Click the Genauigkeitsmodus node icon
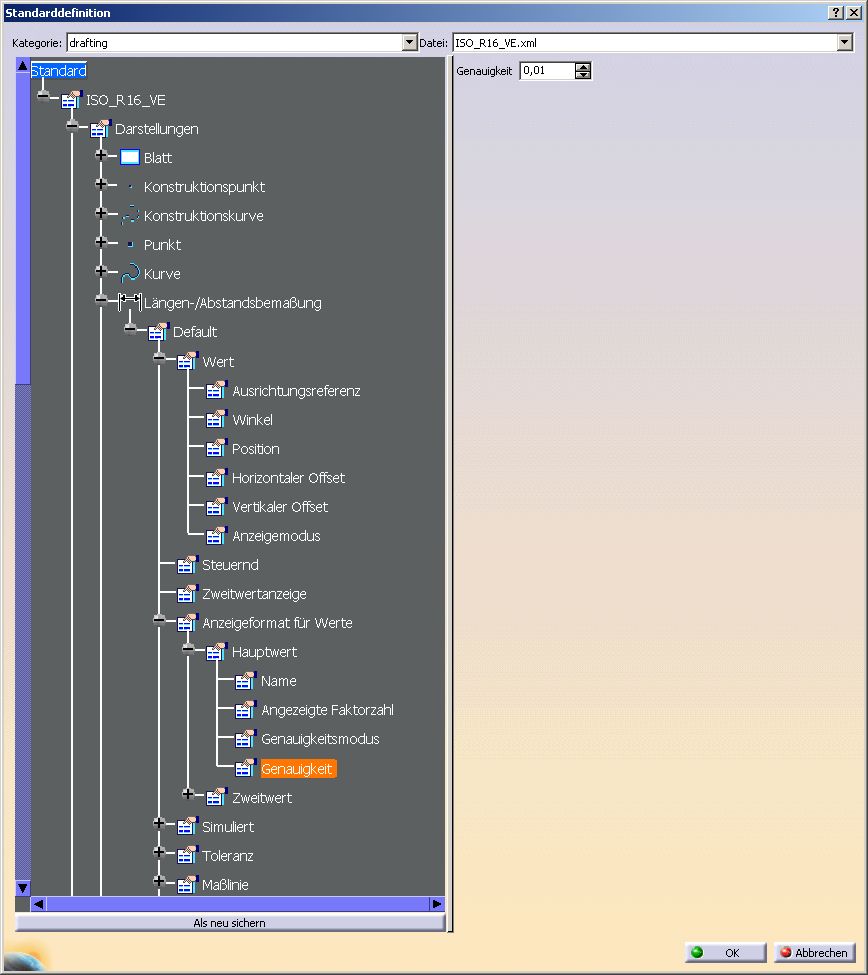The width and height of the screenshot is (868, 975). click(x=246, y=738)
